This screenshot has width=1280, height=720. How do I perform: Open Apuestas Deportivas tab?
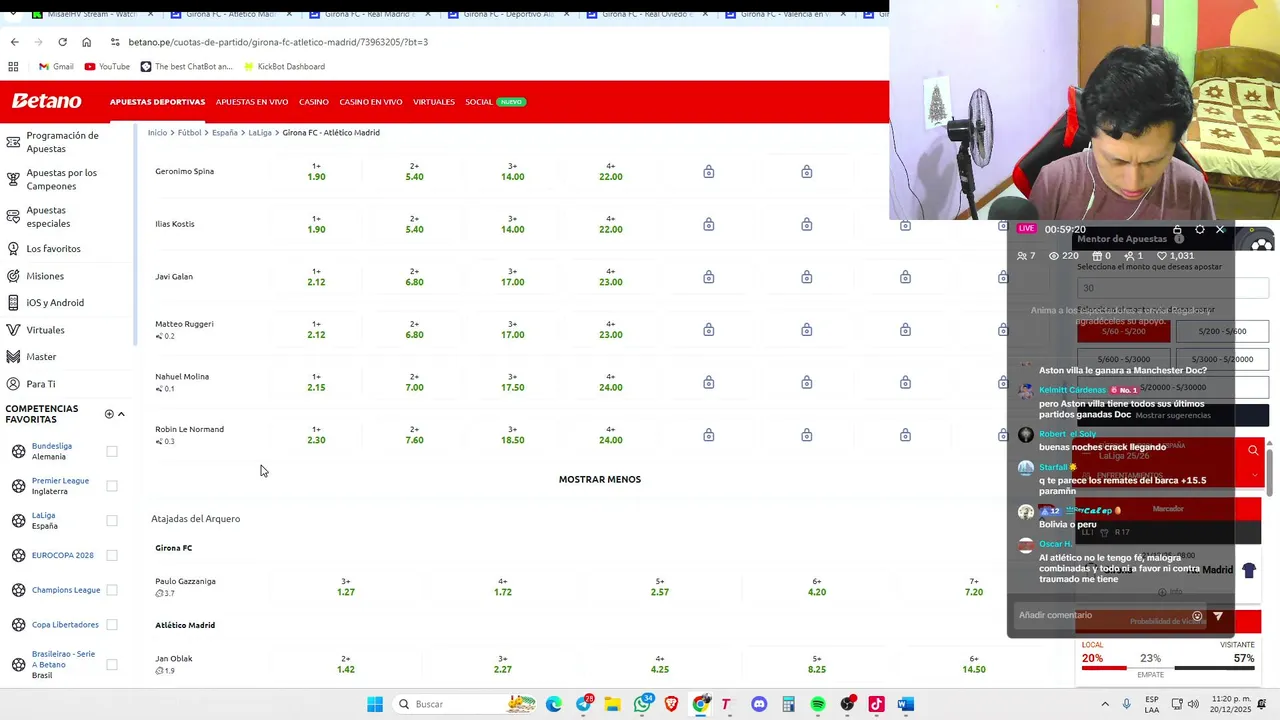157,102
